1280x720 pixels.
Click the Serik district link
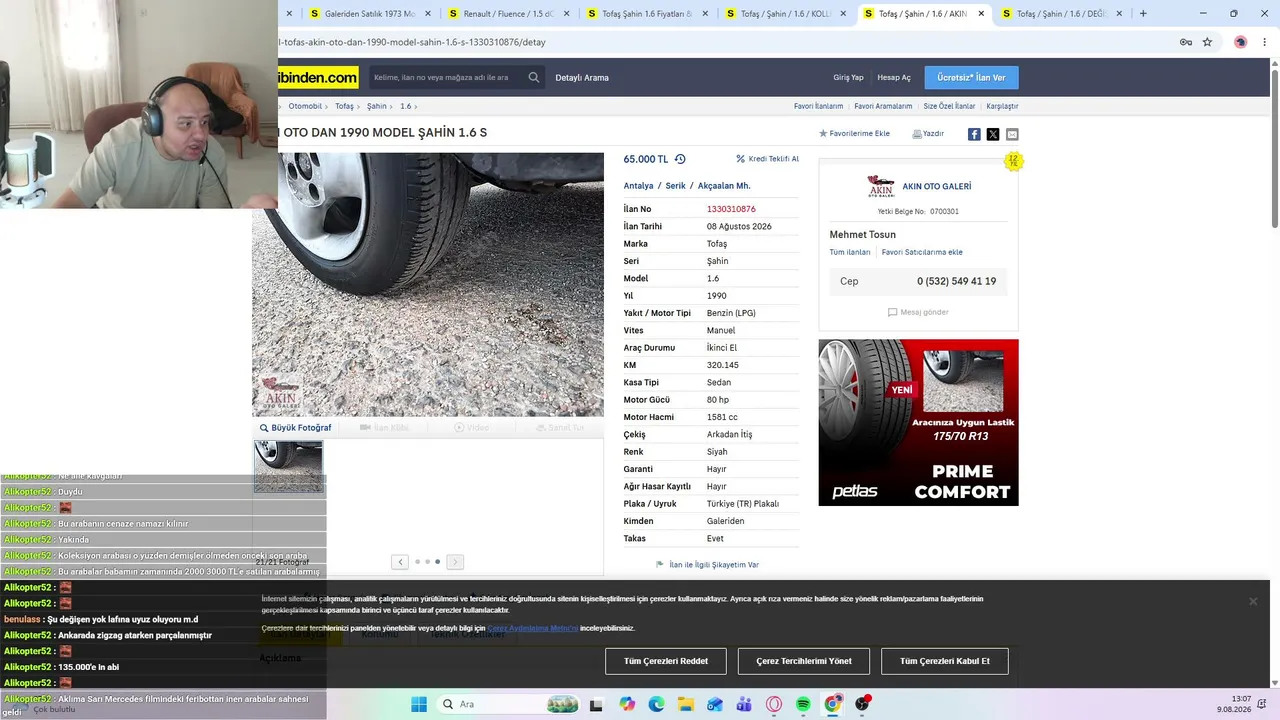pyautogui.click(x=675, y=186)
